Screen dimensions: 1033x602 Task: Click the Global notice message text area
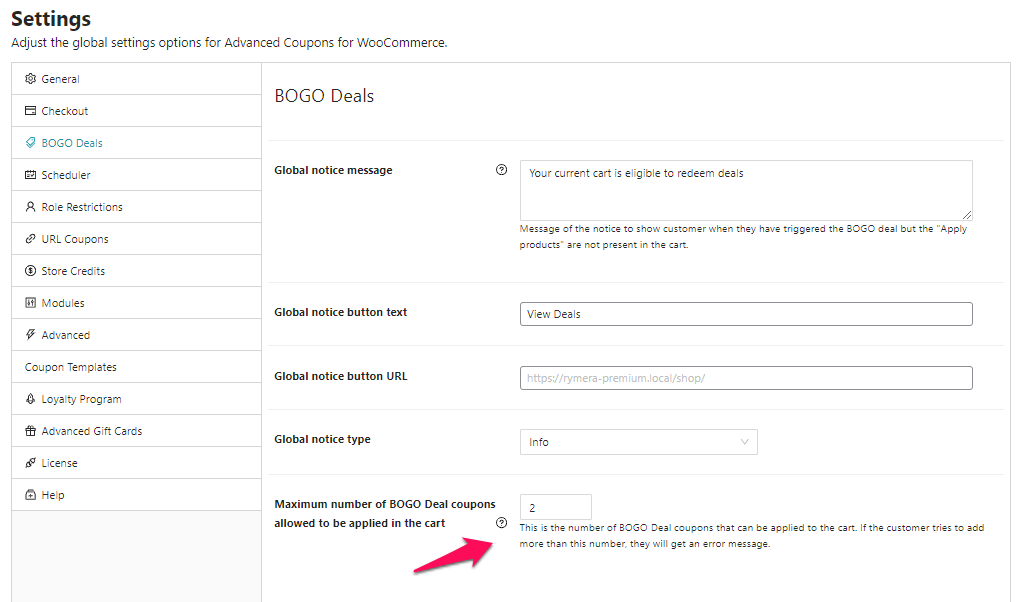745,190
